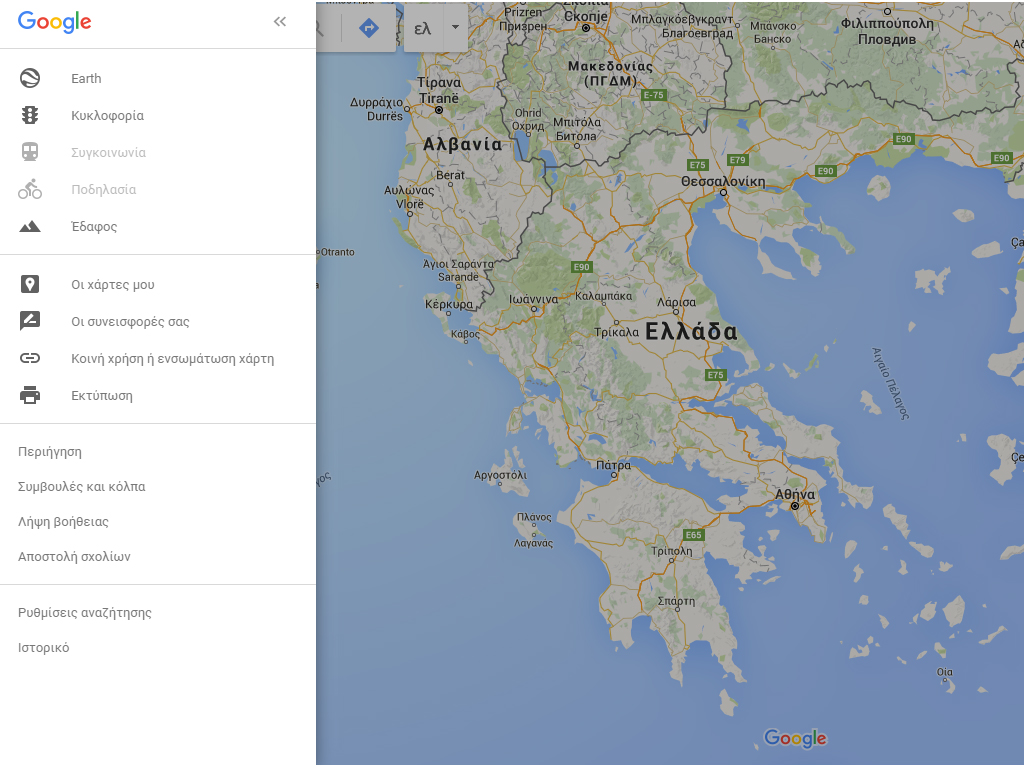
Task: Select Συγκοινωνία transit layer
Action: pos(108,153)
